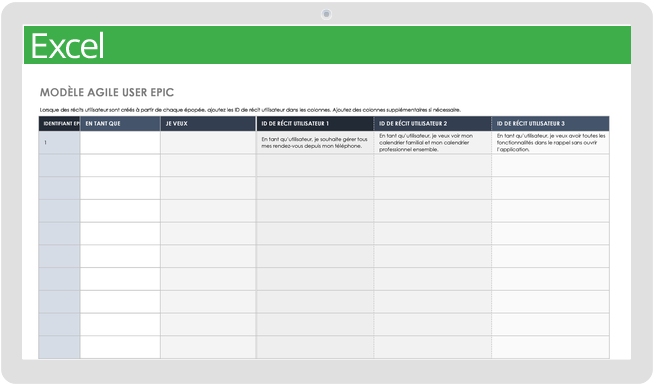Select the JE VEUX column header

tap(208, 124)
